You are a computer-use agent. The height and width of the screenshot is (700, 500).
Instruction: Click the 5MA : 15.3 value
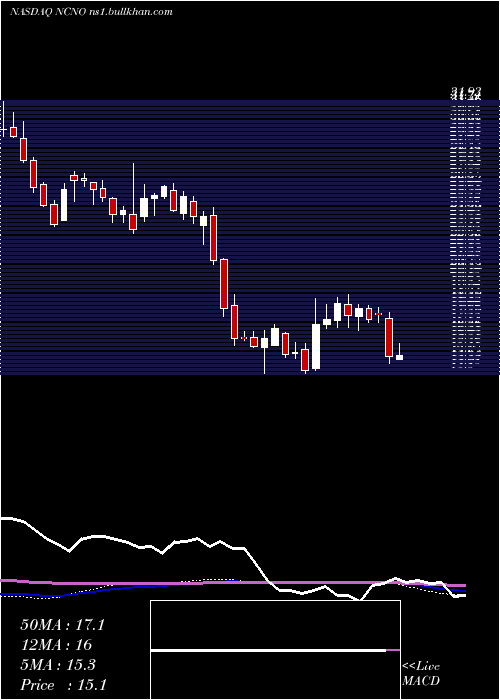click(x=58, y=665)
